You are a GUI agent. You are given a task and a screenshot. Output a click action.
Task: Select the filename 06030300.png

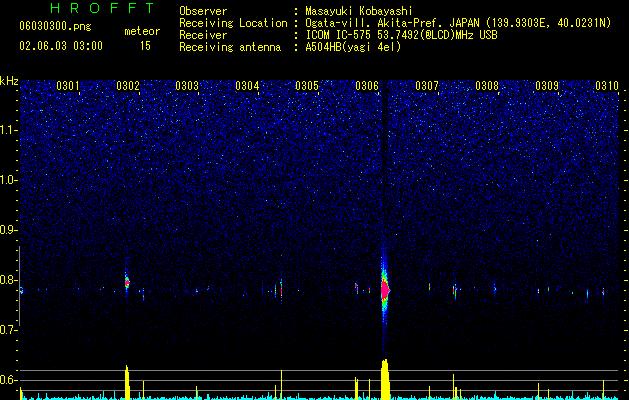tap(55, 26)
